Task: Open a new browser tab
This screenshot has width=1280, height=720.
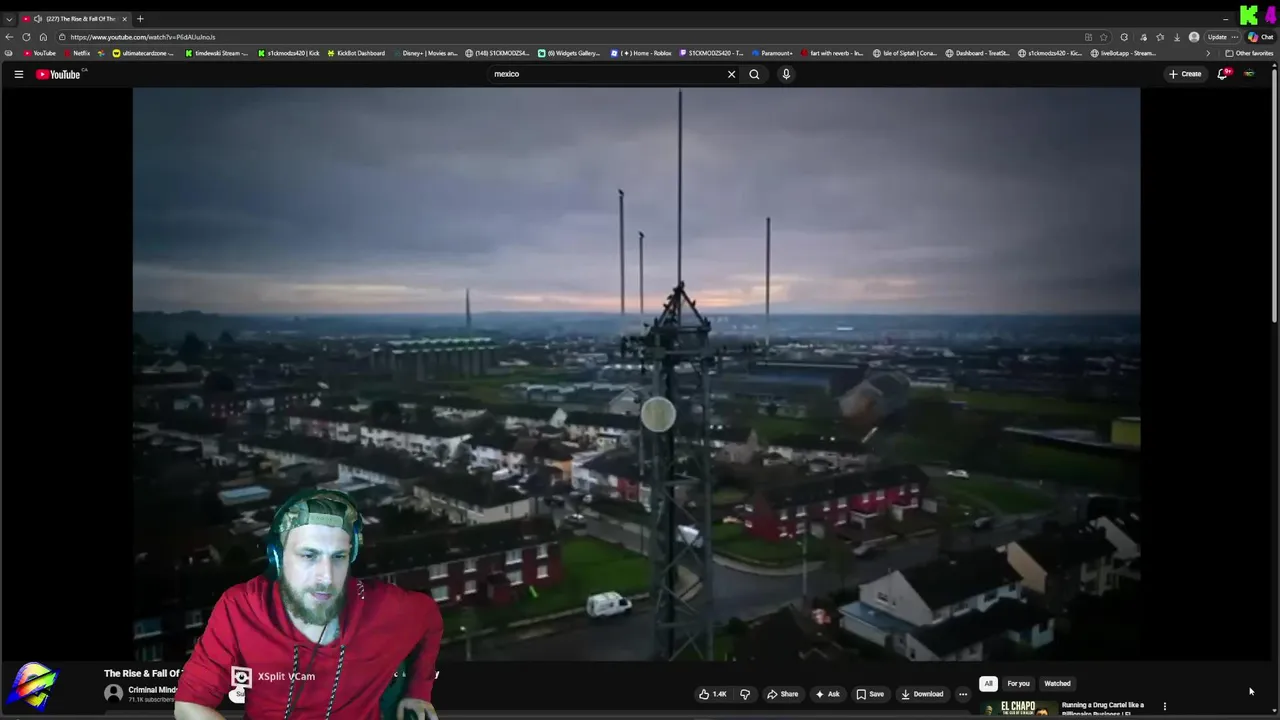Action: (x=140, y=19)
